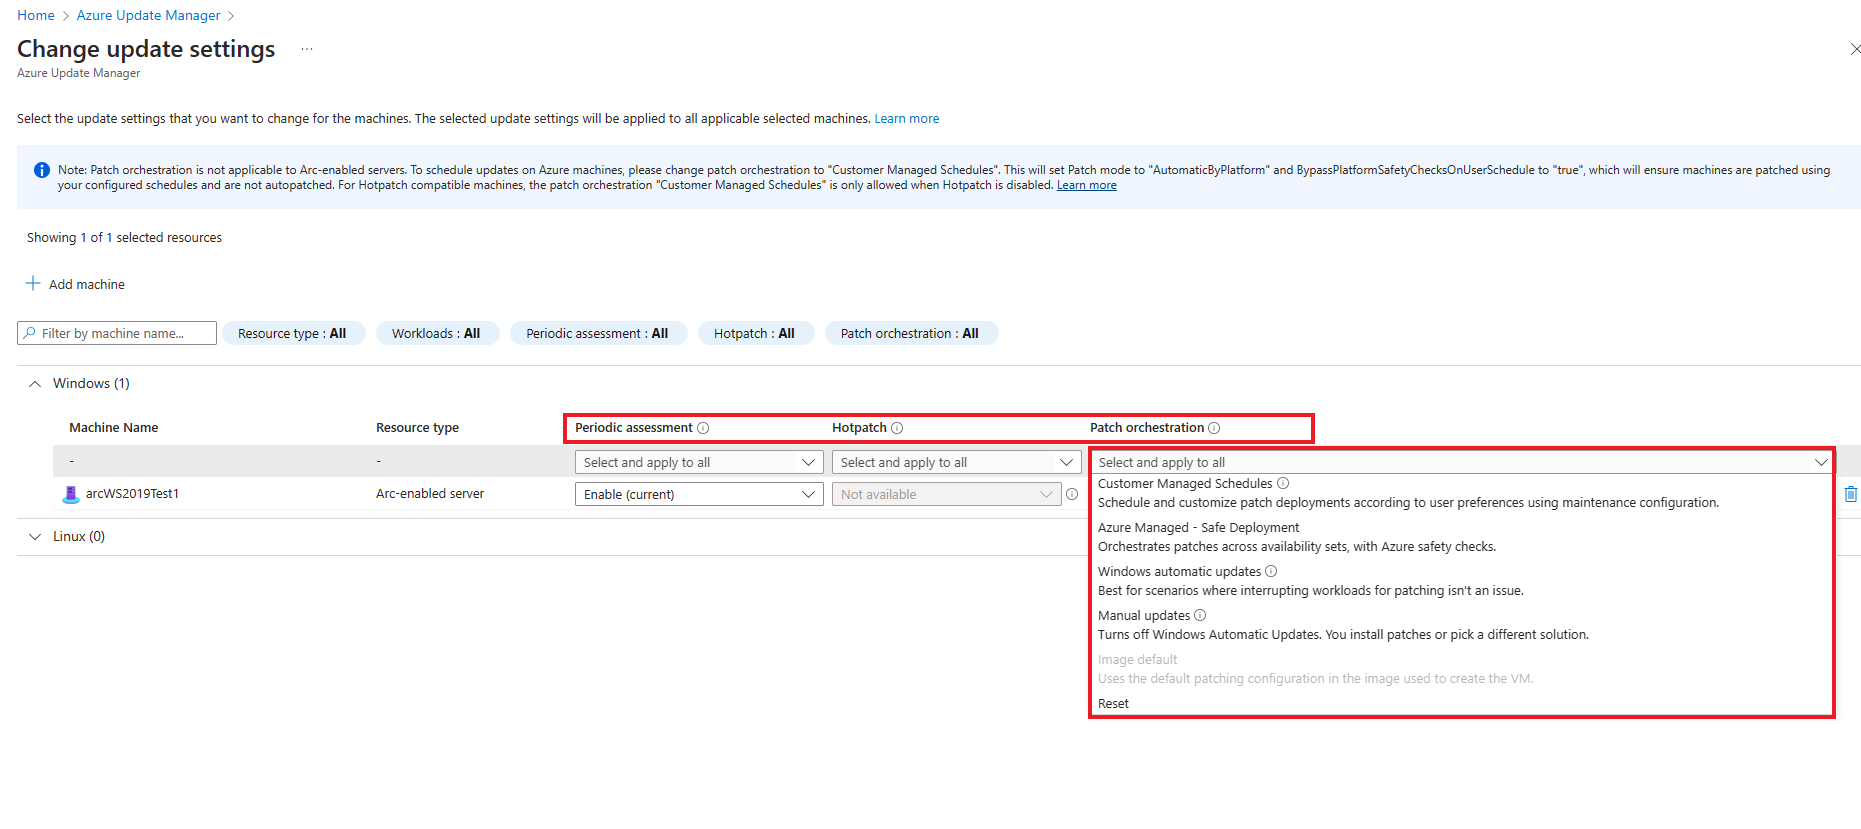Close the Change update settings pane
The height and width of the screenshot is (829, 1861).
[1855, 49]
